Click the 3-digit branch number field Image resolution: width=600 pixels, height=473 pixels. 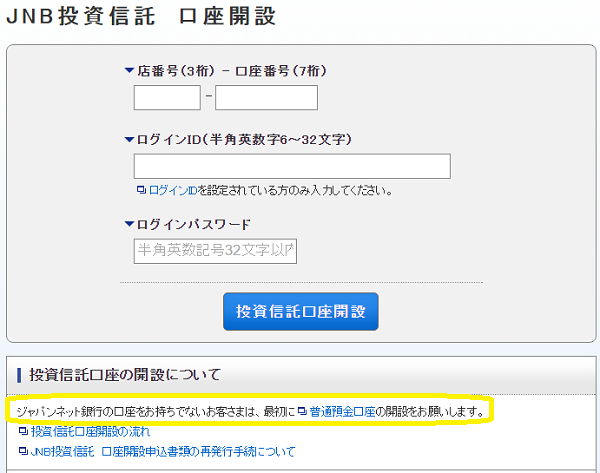[167, 98]
